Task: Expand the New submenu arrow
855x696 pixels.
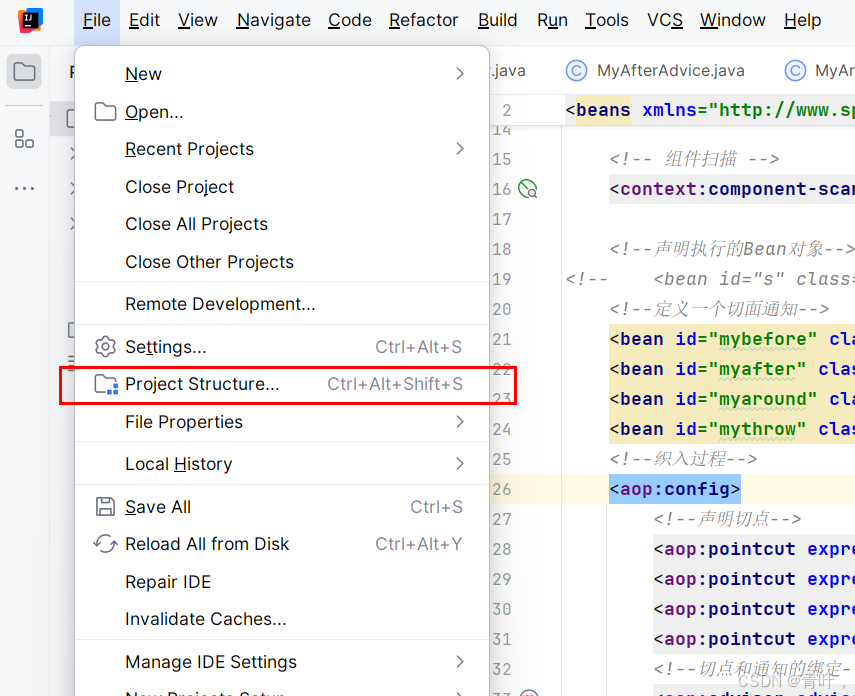Action: [460, 74]
